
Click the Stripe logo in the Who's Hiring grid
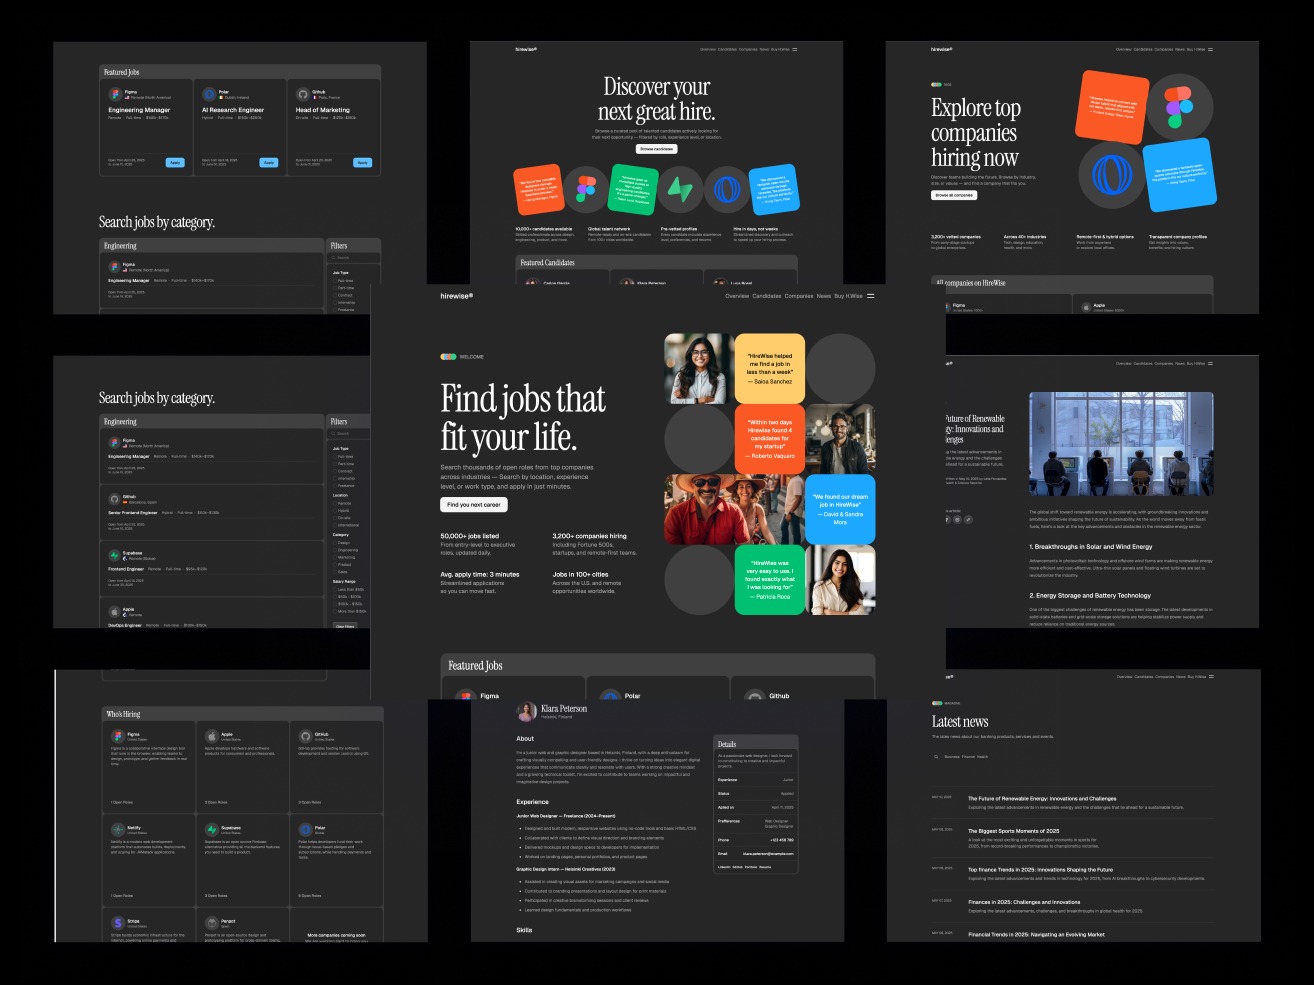[118, 923]
